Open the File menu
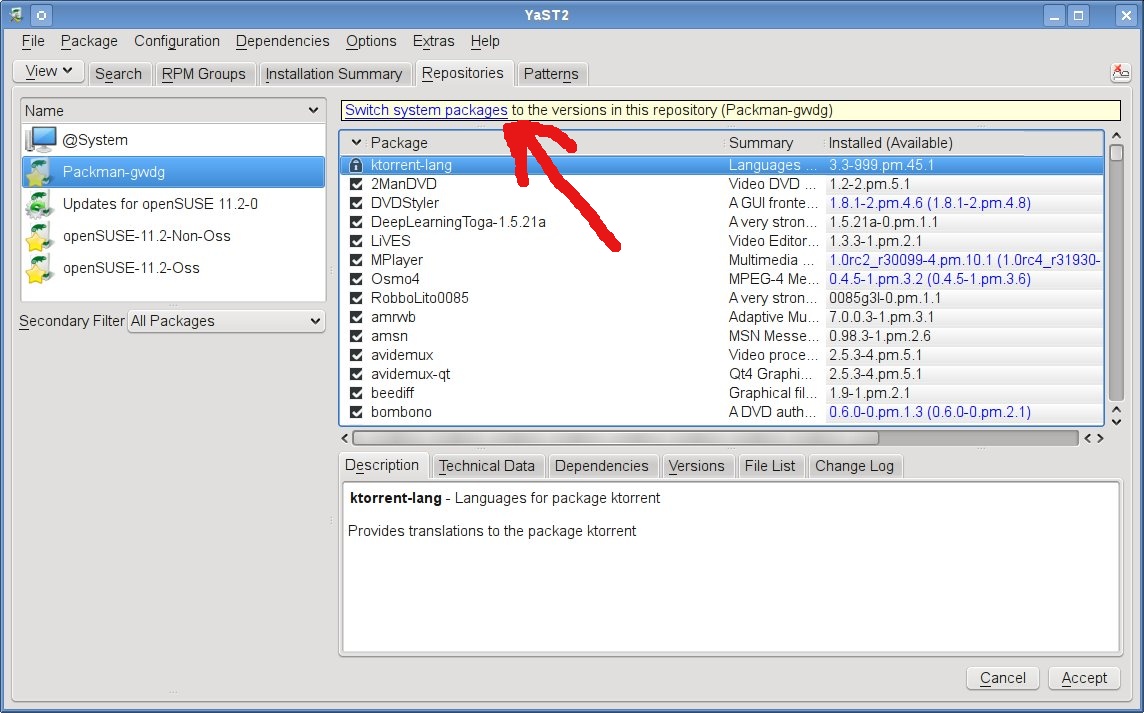 click(33, 41)
